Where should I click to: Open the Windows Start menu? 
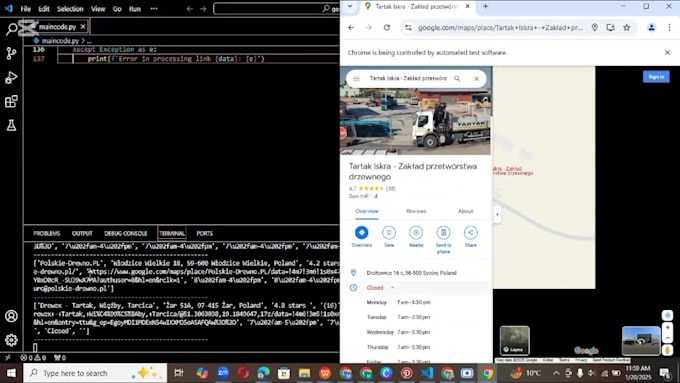tap(11, 373)
